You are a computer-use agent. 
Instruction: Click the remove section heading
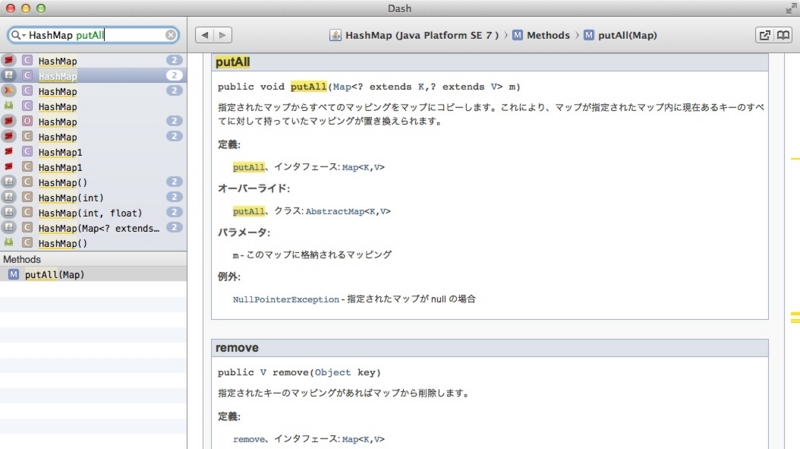click(x=237, y=347)
